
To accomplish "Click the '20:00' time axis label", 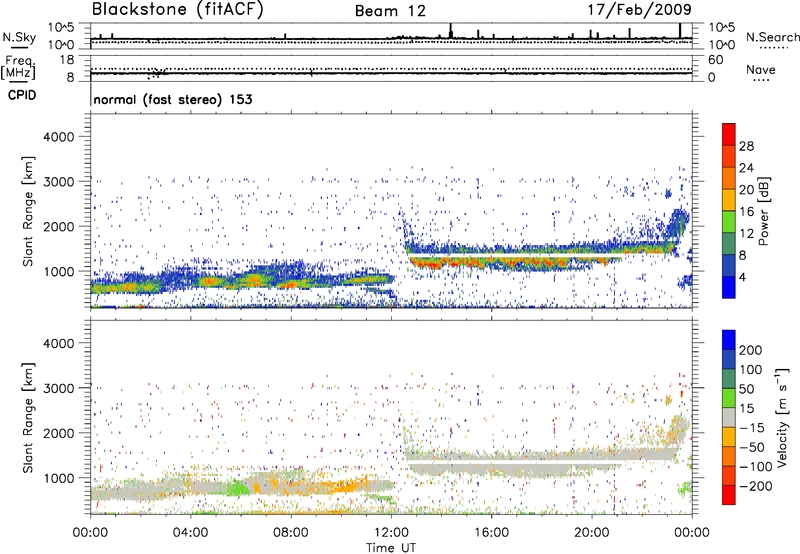I will point(592,532).
